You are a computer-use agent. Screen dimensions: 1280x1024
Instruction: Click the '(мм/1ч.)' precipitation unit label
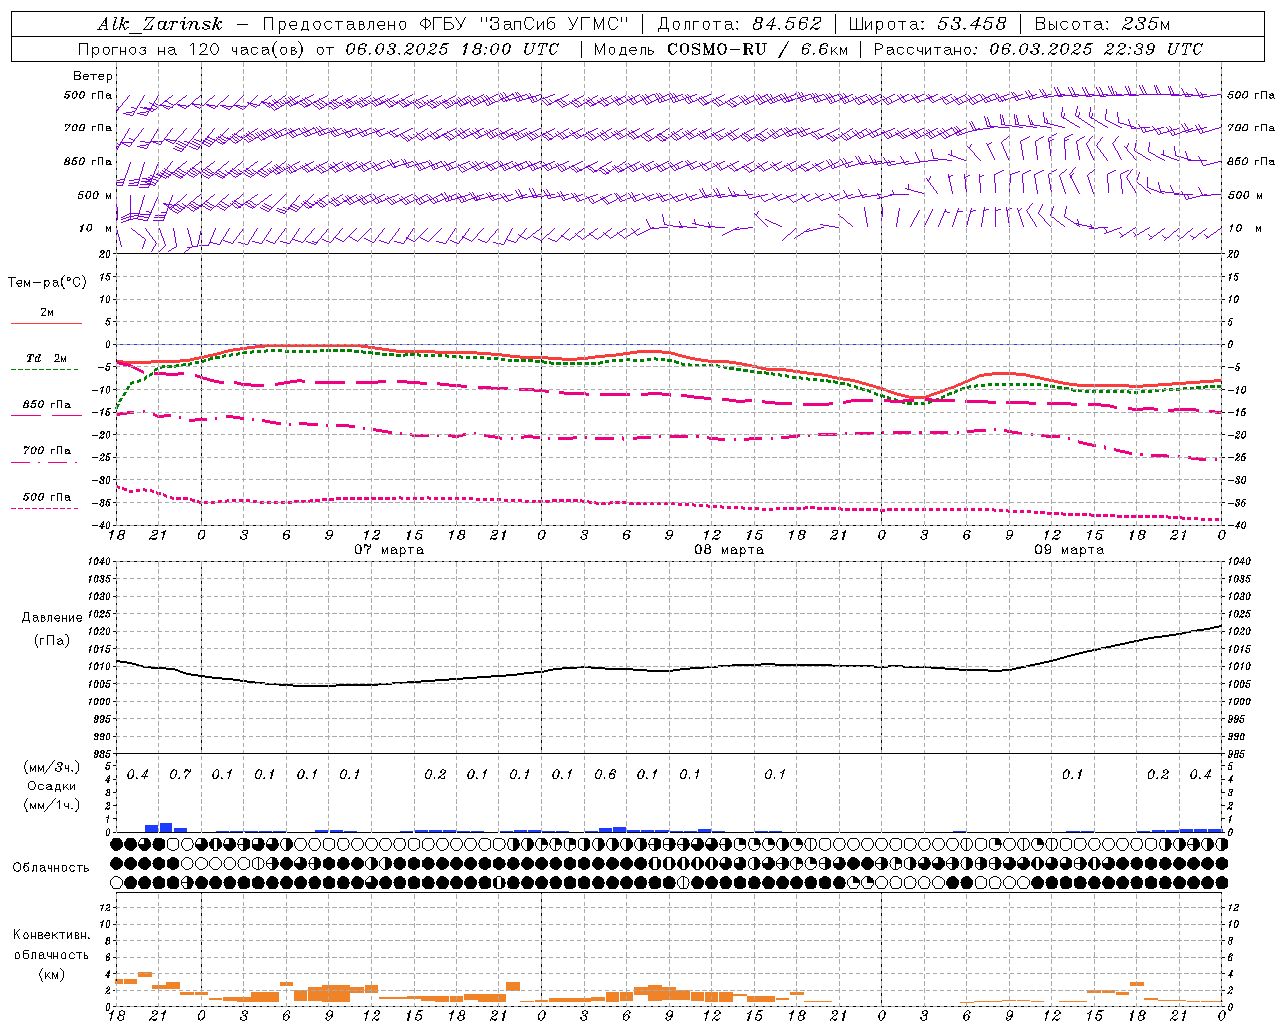(52, 805)
